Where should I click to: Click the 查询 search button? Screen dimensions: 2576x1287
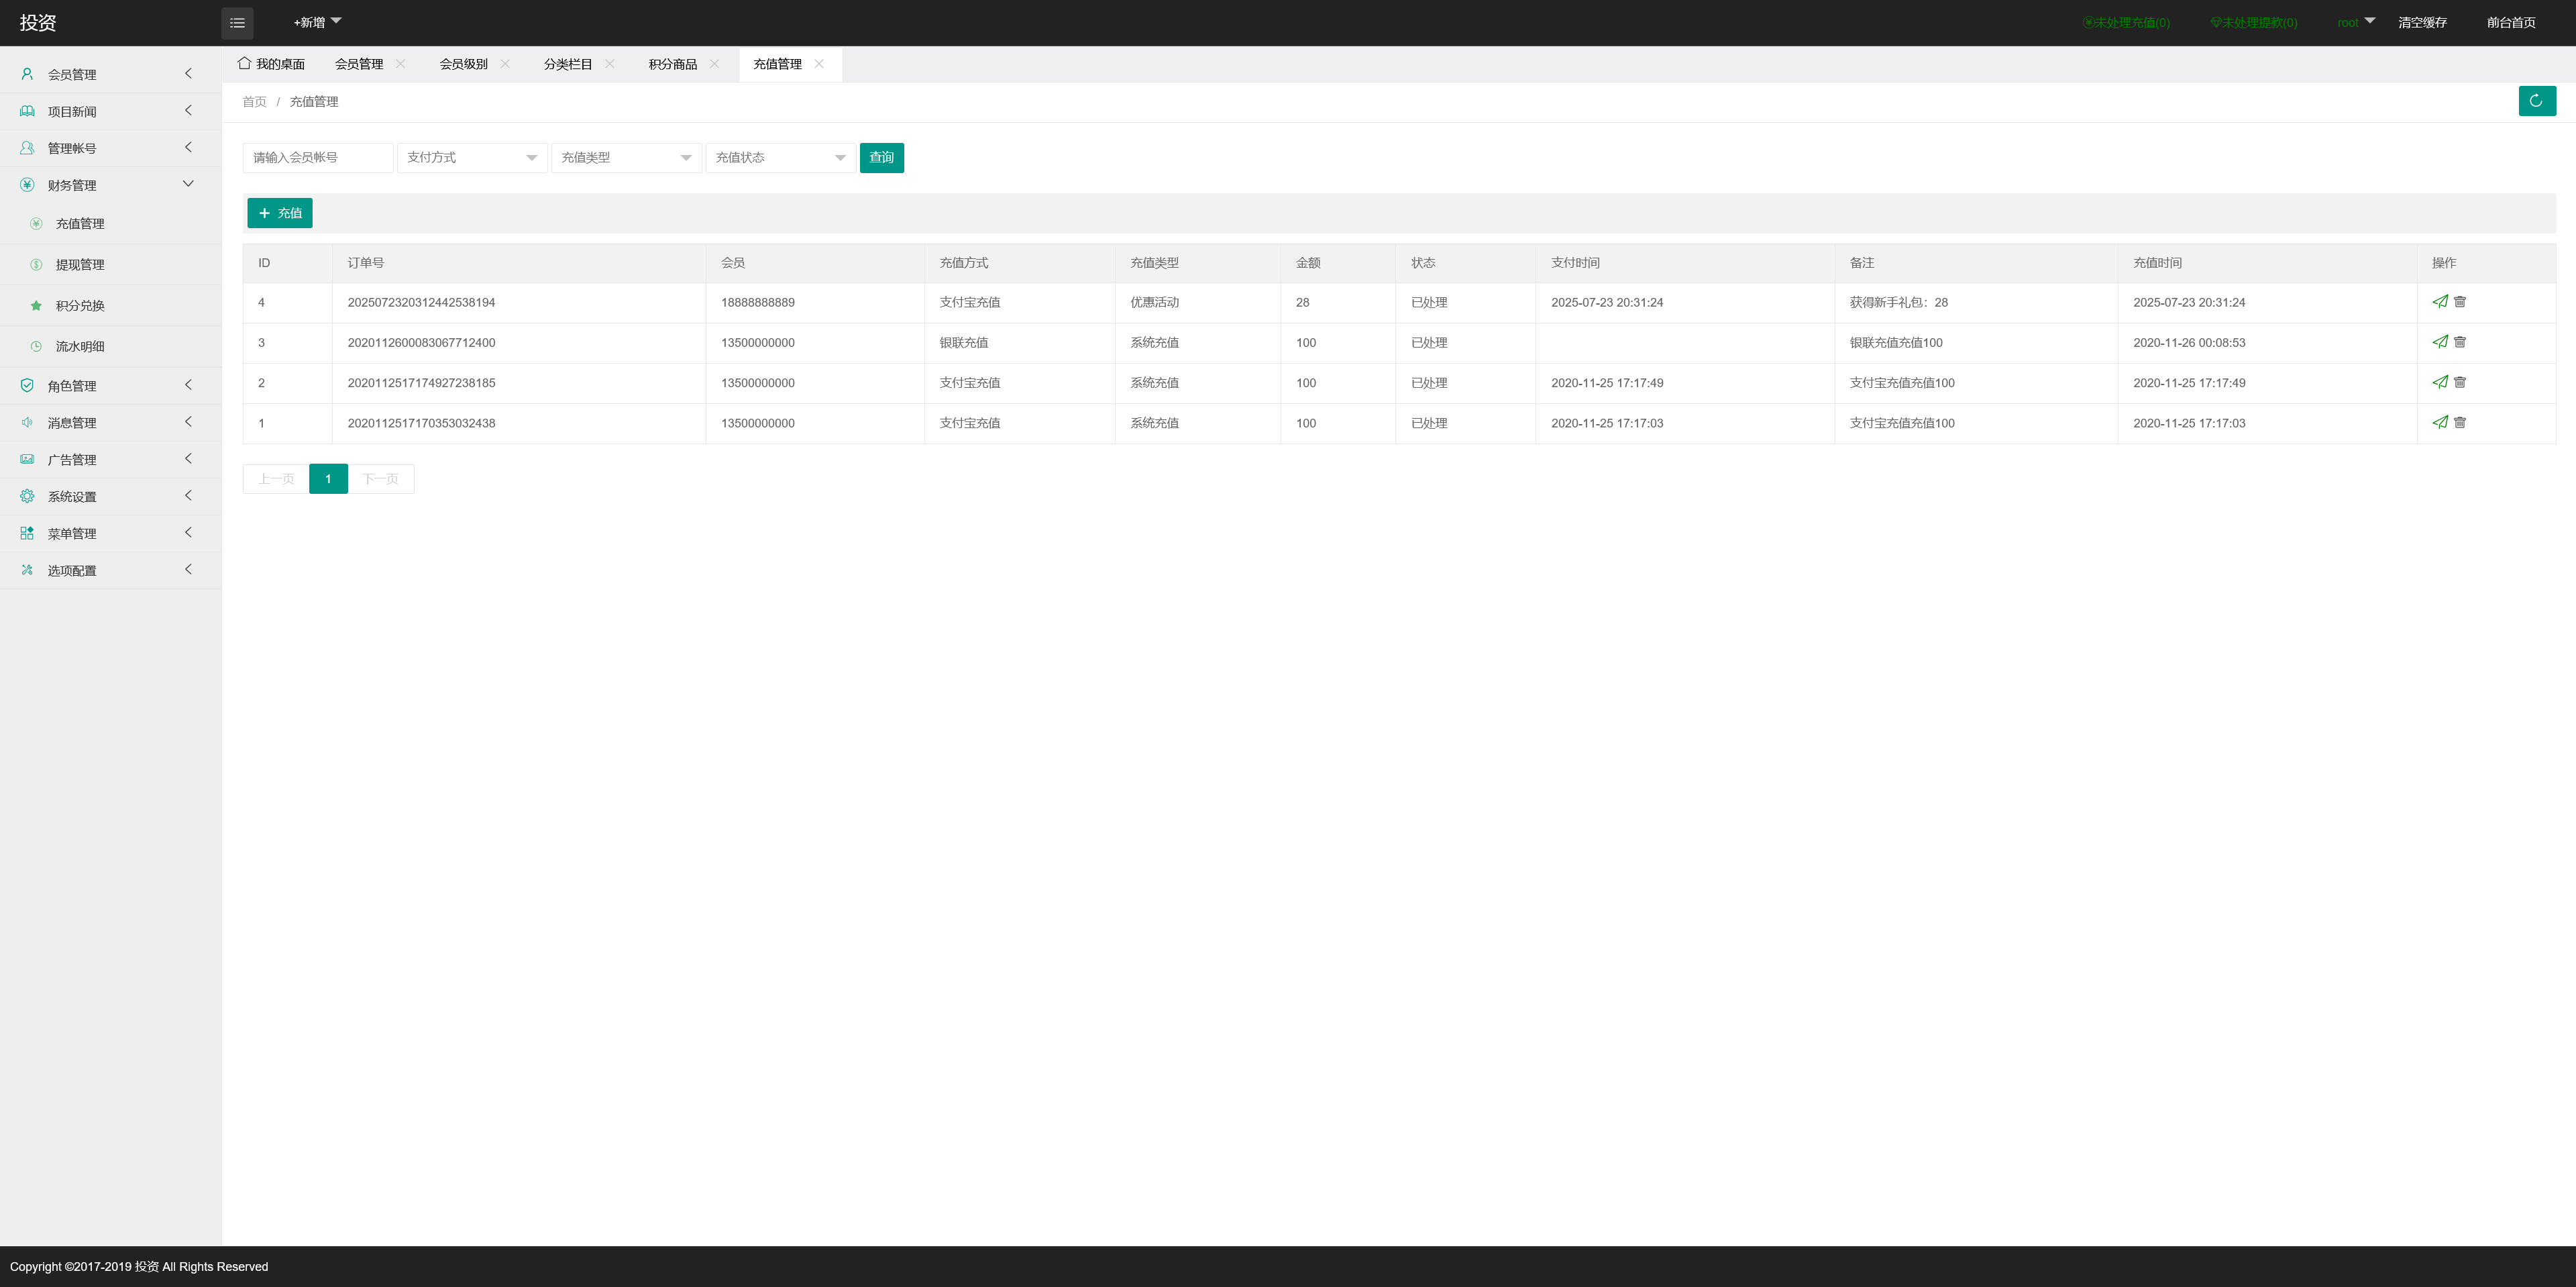coord(881,158)
